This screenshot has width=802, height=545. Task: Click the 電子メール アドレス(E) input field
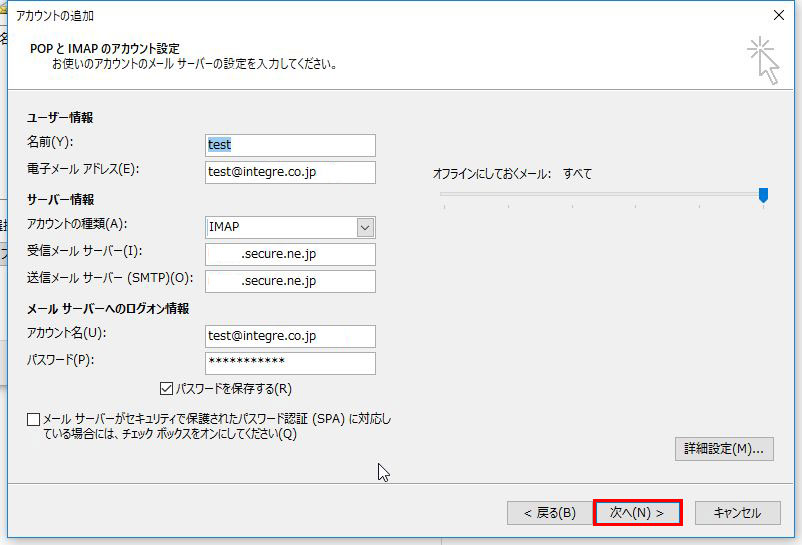(x=290, y=172)
